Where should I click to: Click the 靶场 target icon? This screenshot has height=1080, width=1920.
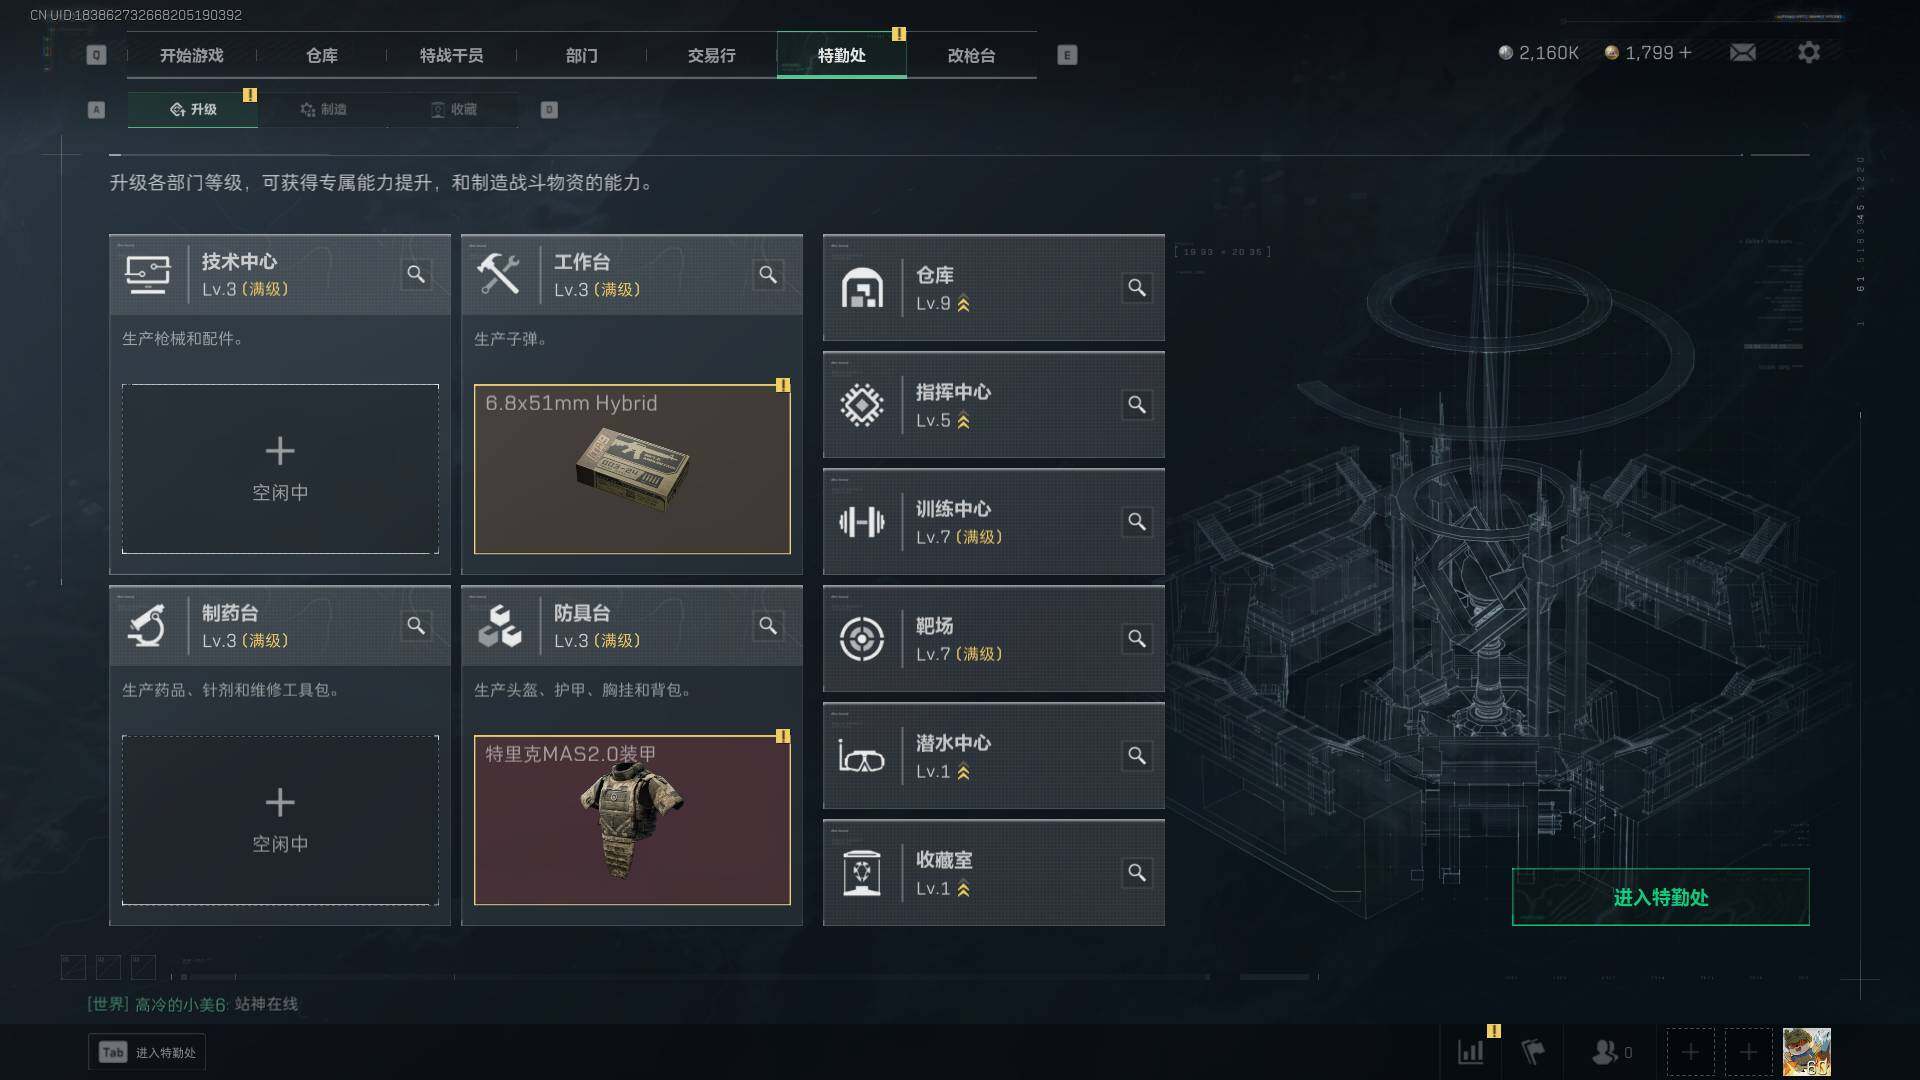[861, 639]
